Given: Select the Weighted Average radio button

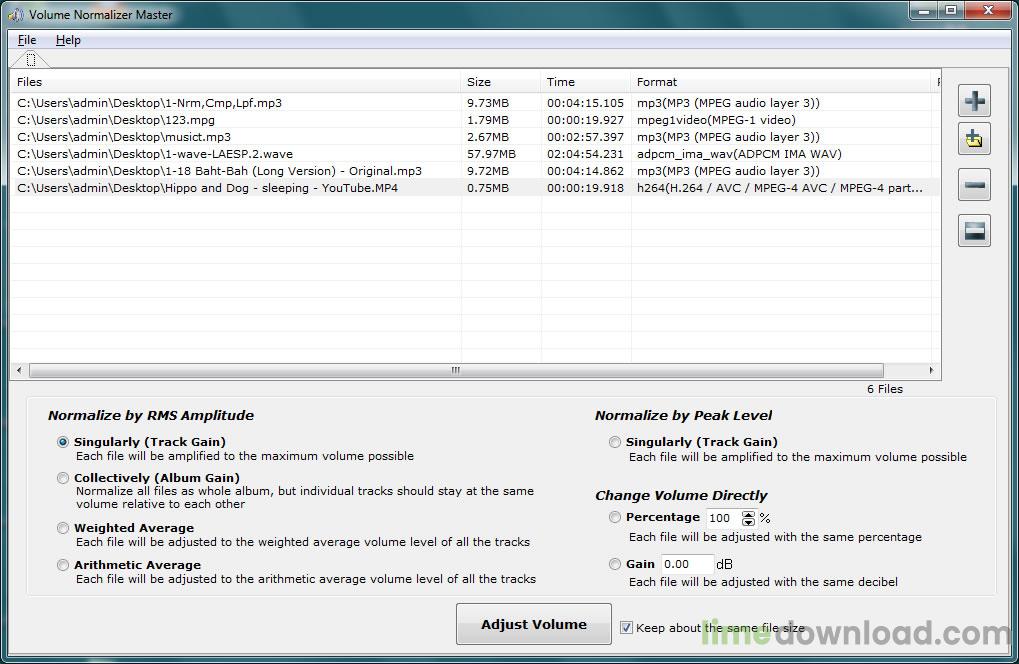Looking at the screenshot, I should coord(62,528).
